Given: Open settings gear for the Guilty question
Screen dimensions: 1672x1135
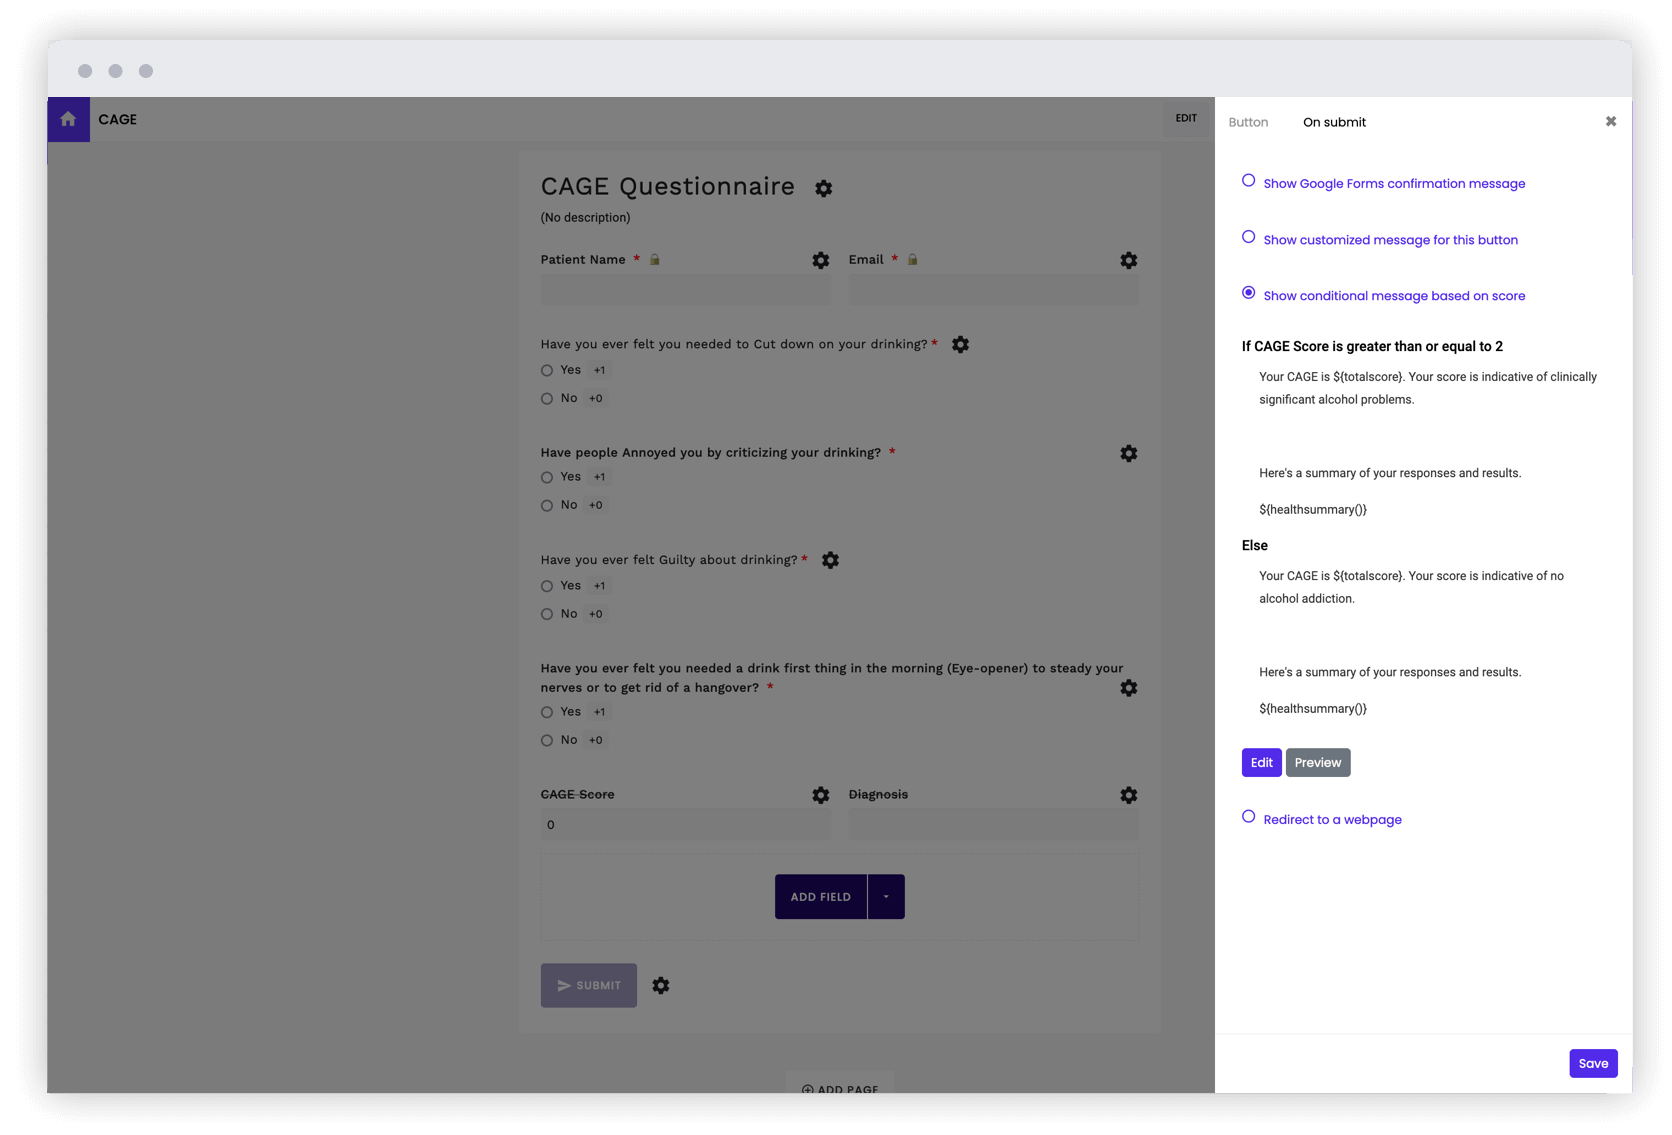Looking at the screenshot, I should tap(830, 560).
